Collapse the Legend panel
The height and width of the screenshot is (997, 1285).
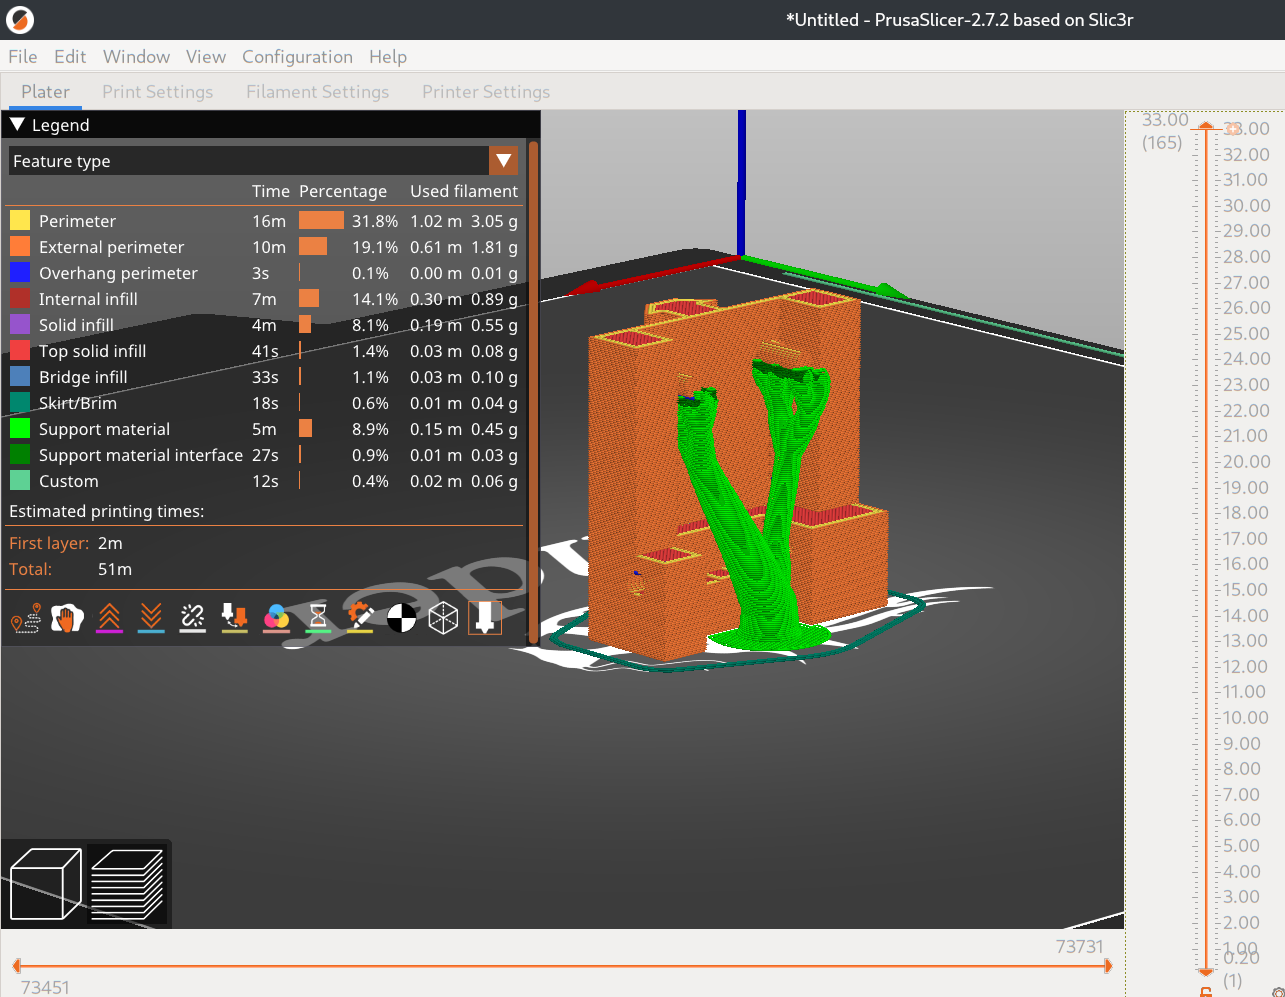click(16, 124)
